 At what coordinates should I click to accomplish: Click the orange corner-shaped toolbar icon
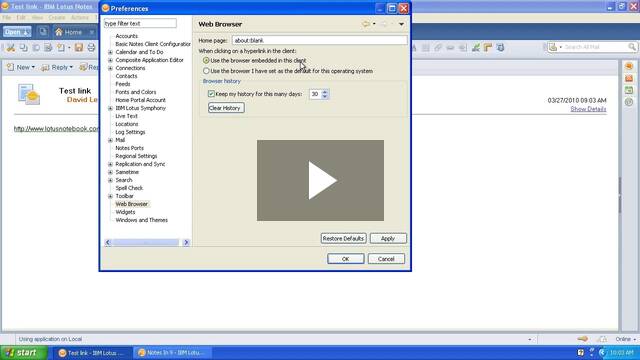point(488,48)
